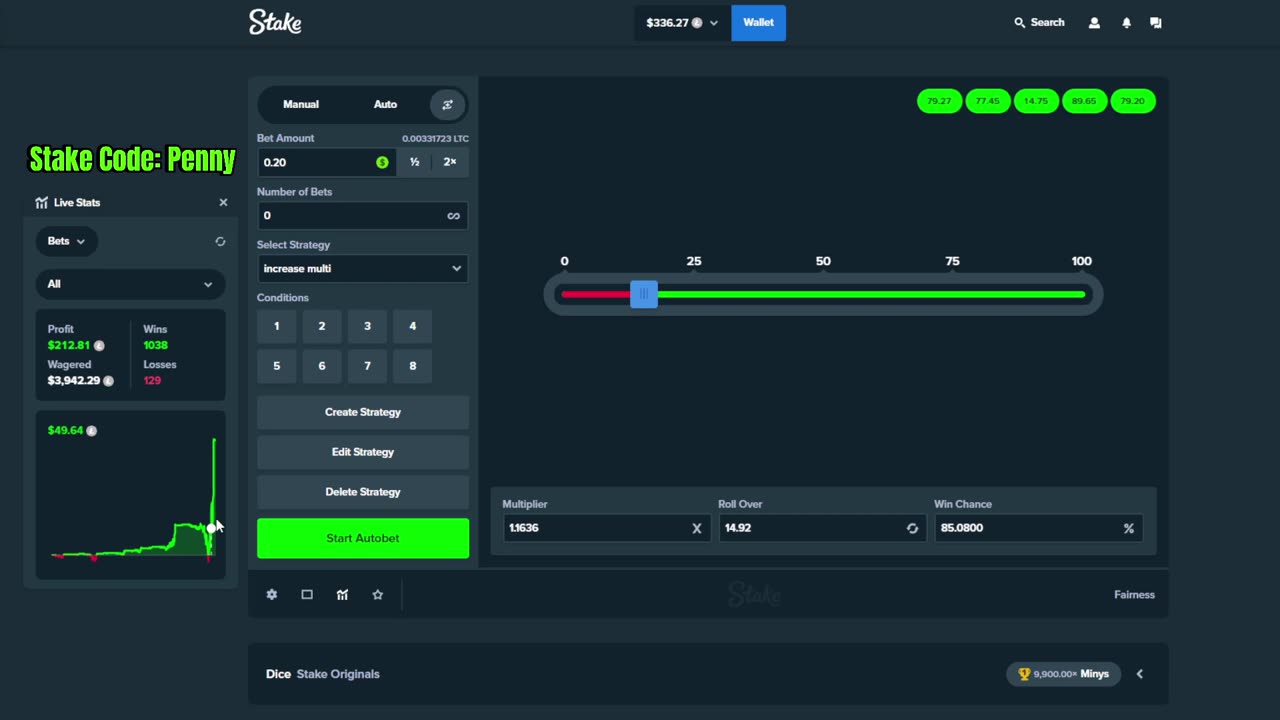Click the profit graph
1280x720 pixels.
[x=131, y=495]
